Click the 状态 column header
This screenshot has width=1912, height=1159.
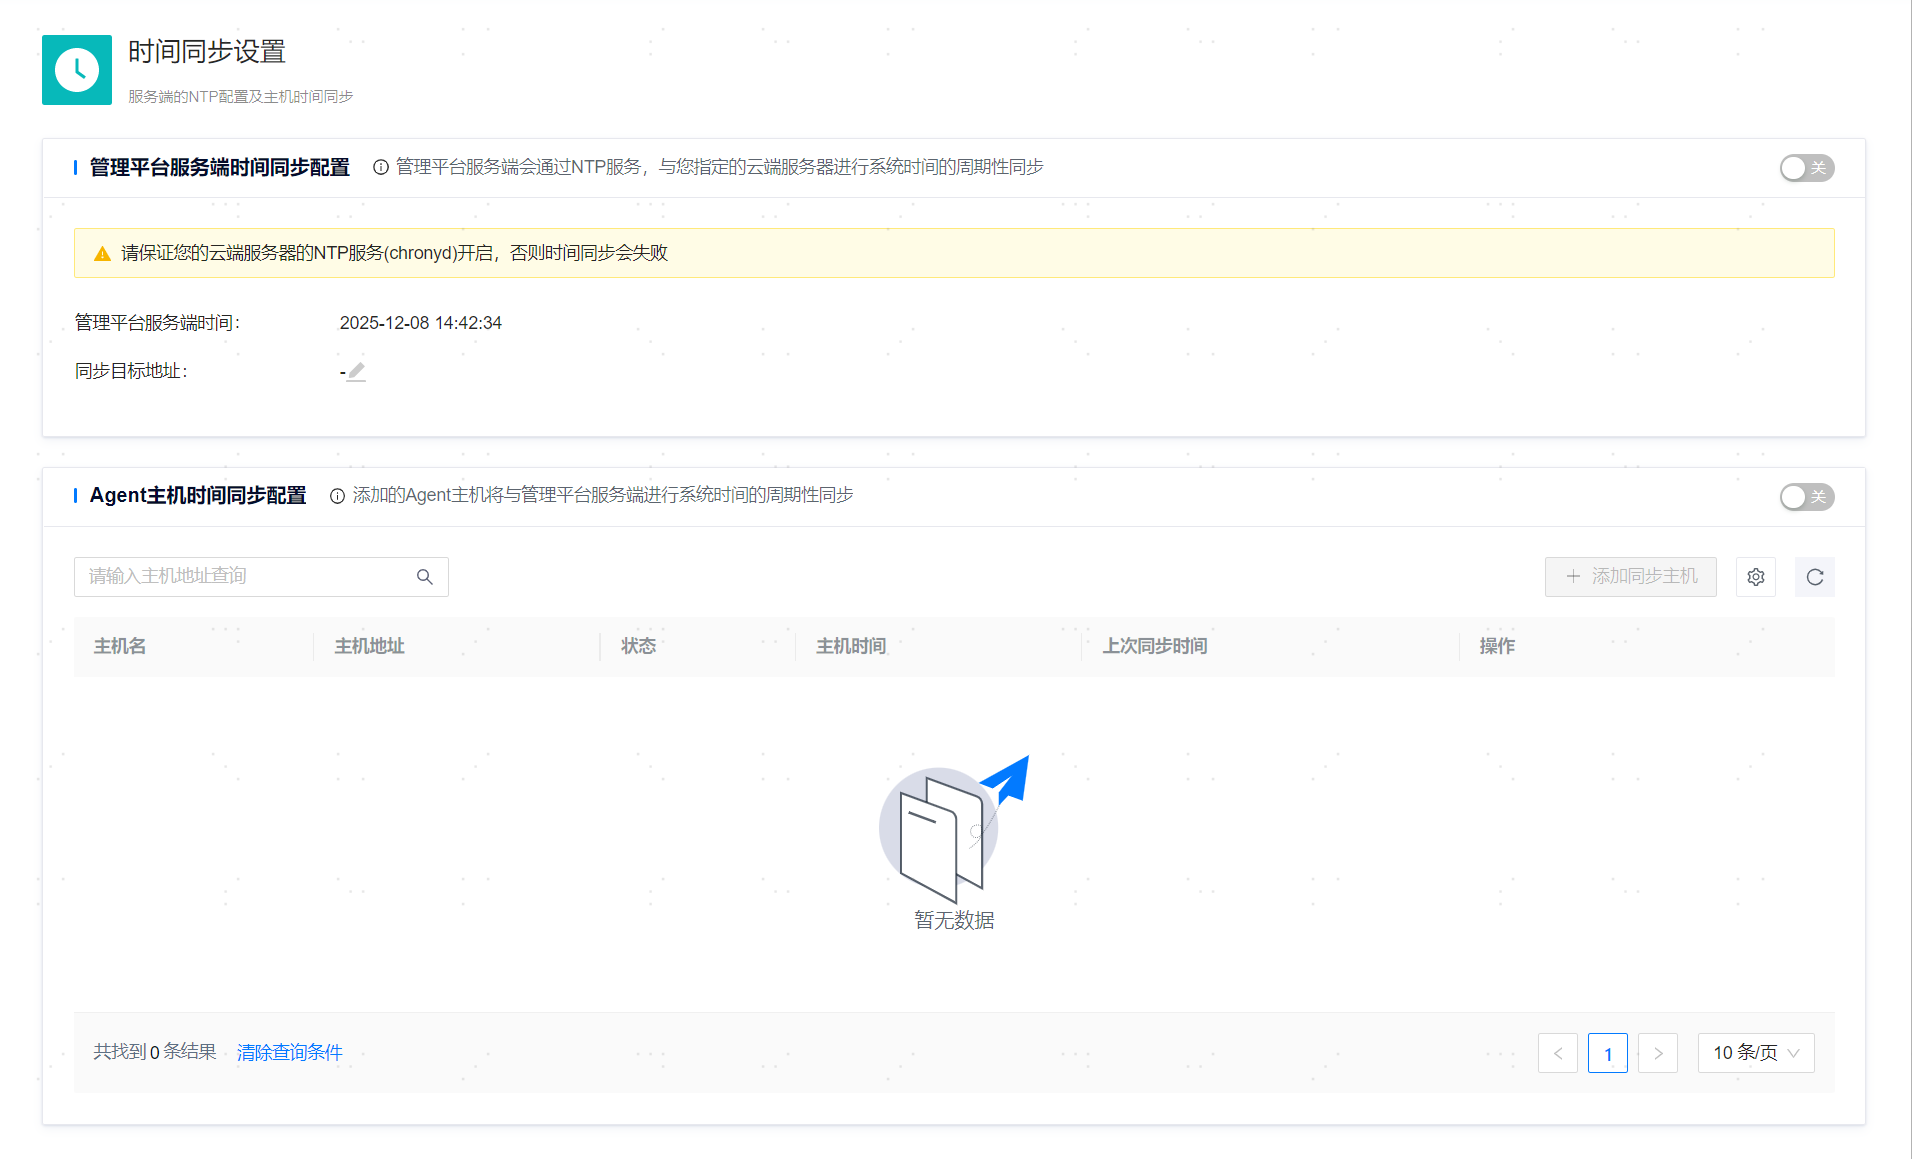click(x=638, y=647)
